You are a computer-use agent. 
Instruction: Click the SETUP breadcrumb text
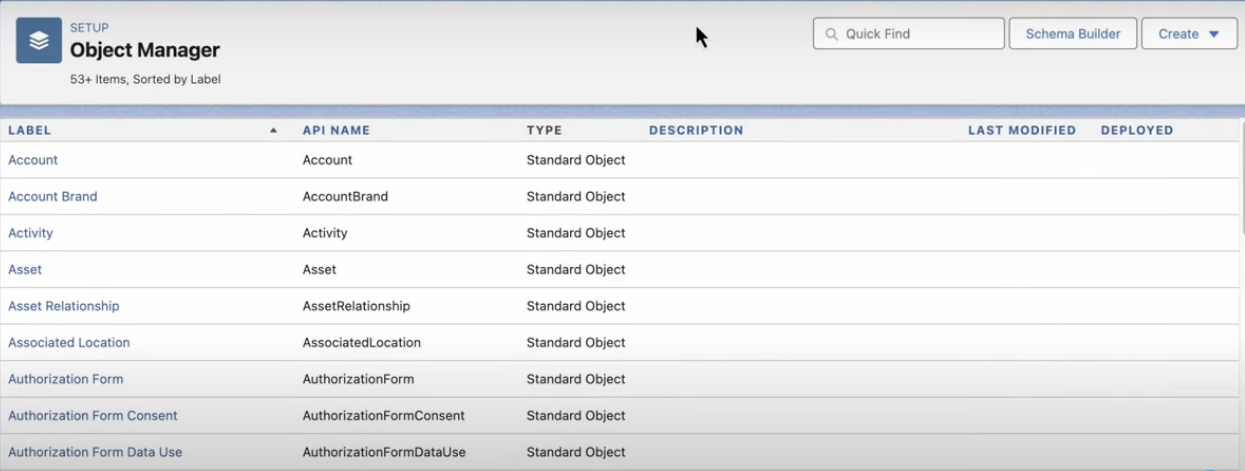point(89,28)
